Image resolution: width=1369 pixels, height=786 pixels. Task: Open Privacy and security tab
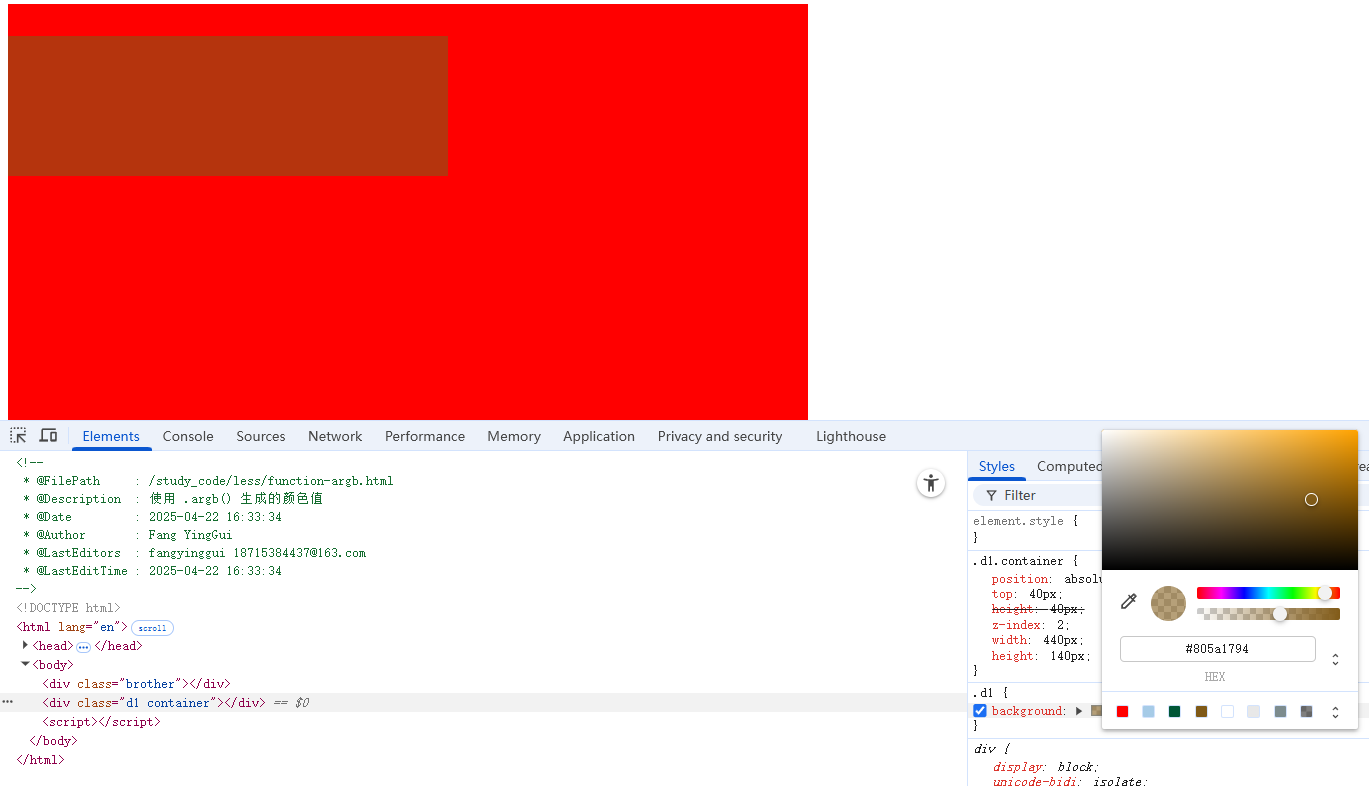[x=720, y=436]
